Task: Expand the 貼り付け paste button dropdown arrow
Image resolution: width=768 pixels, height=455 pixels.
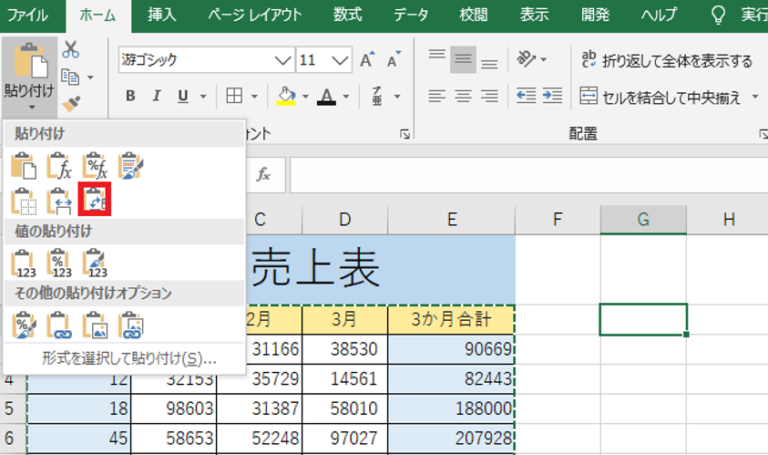Action: pyautogui.click(x=32, y=107)
